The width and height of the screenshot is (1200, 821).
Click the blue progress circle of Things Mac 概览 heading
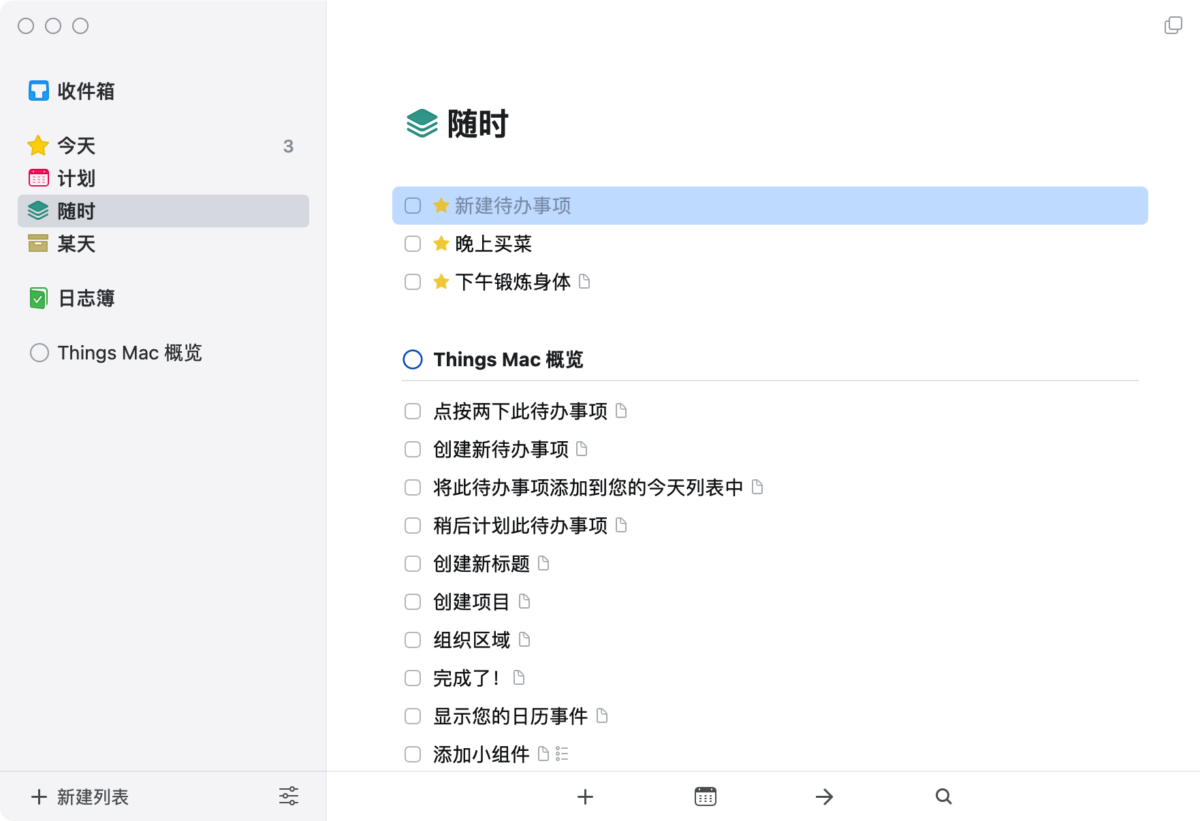[412, 360]
